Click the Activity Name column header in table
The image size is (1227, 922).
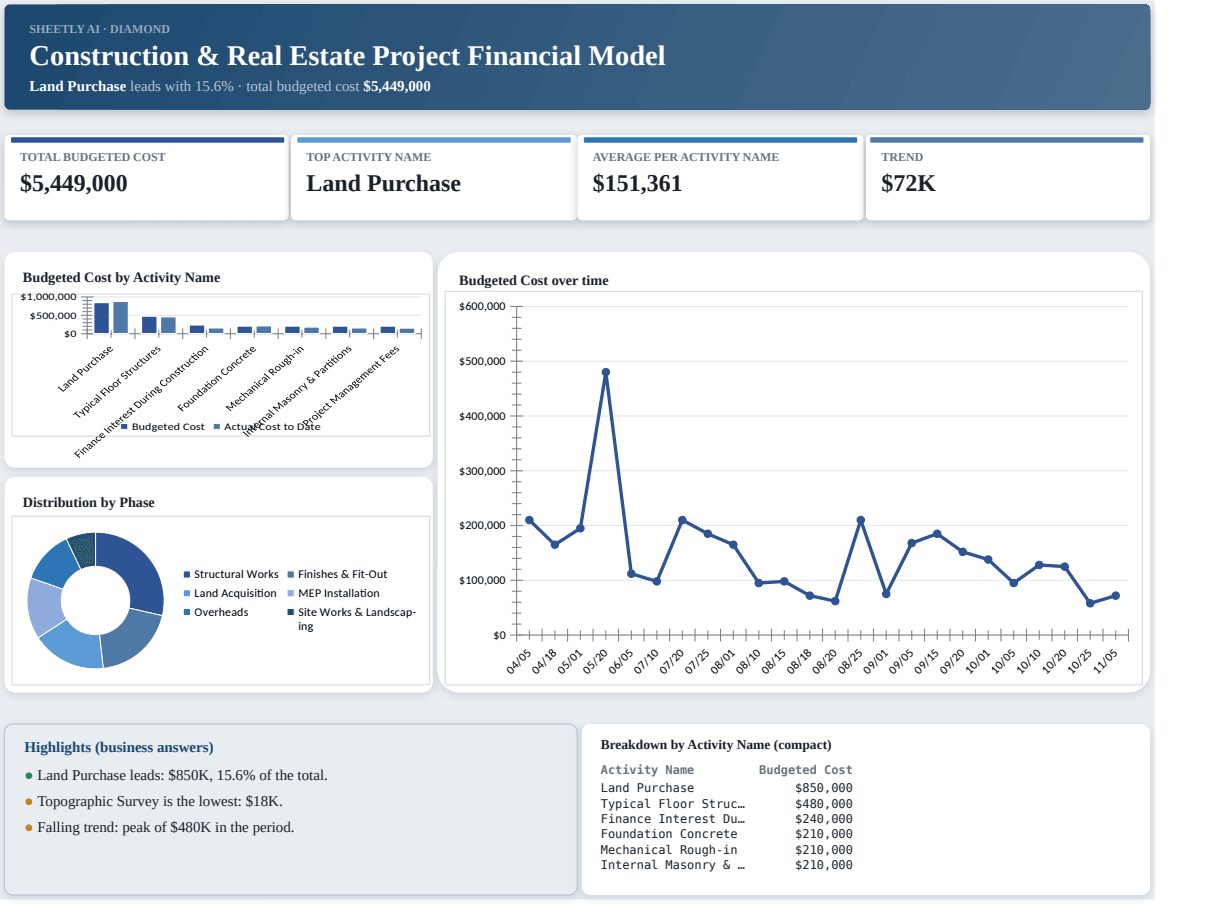click(647, 770)
